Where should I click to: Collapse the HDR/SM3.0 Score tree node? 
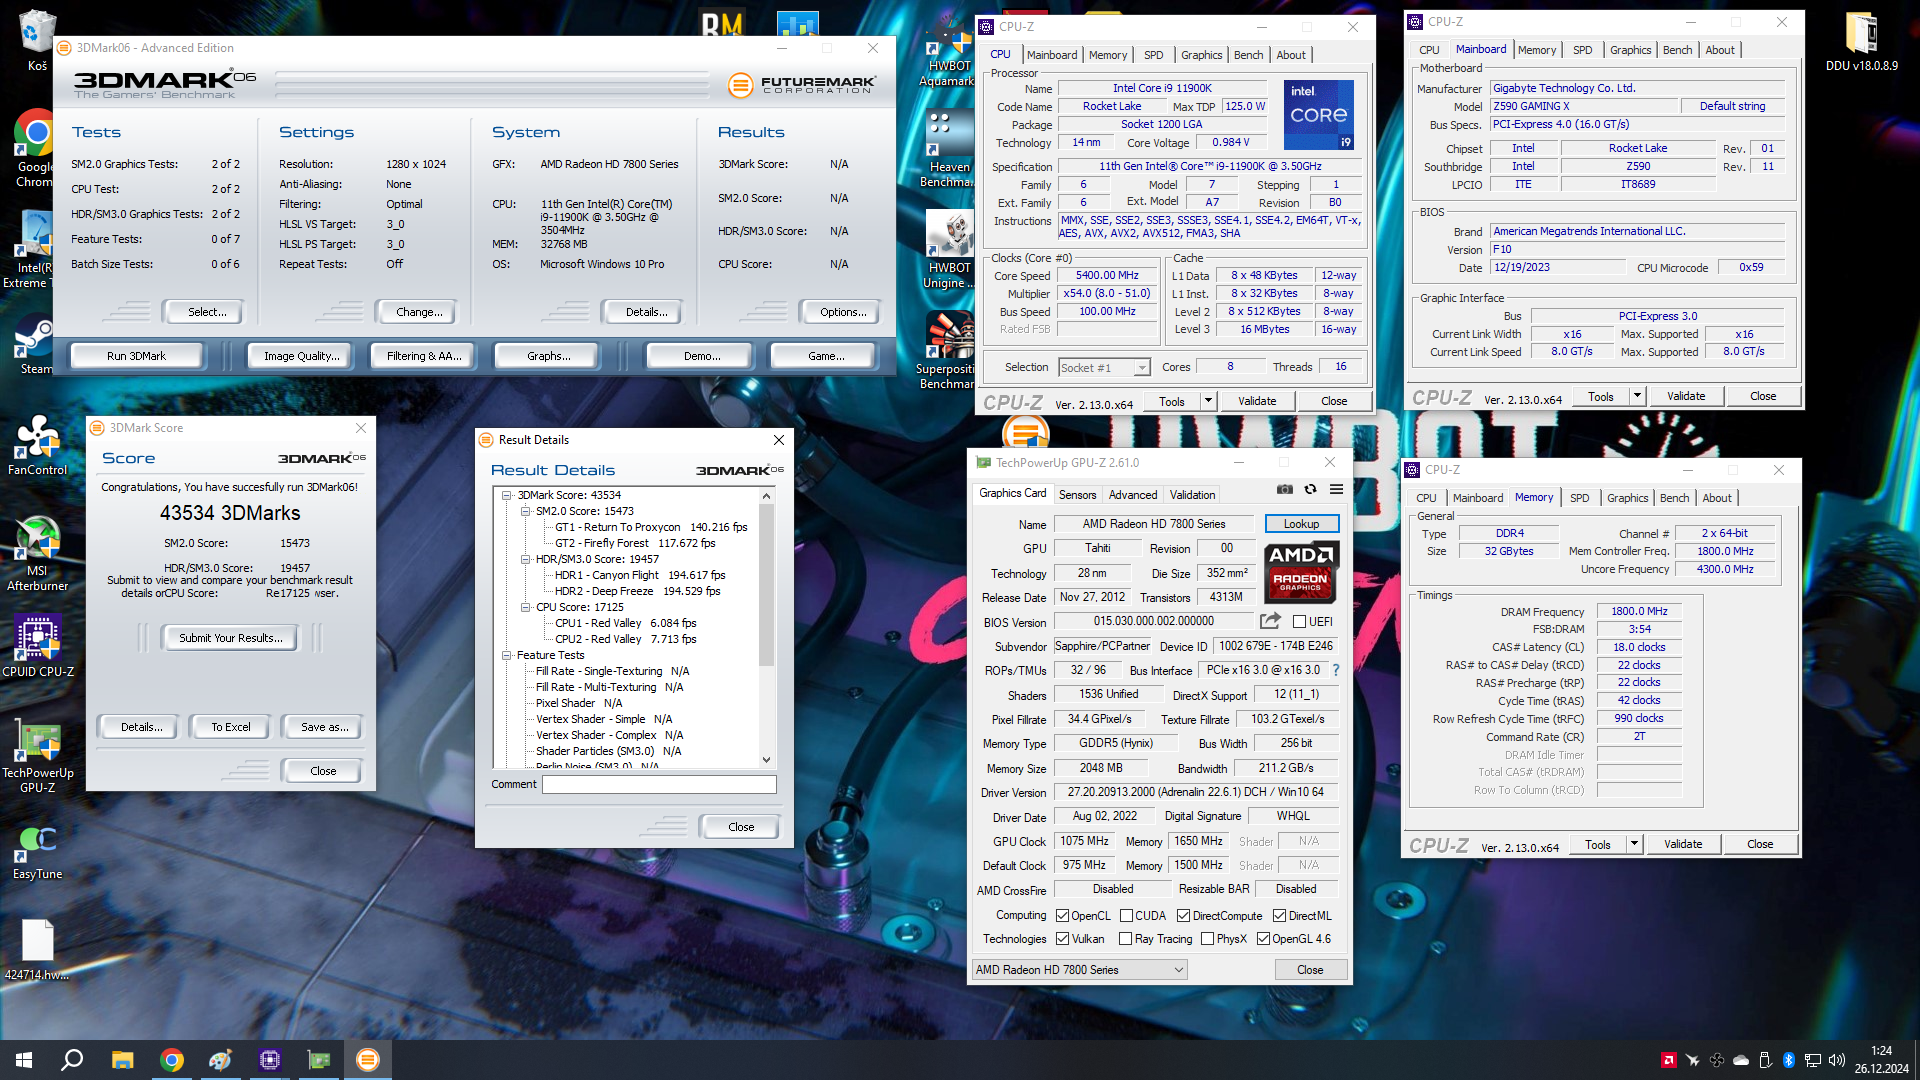click(x=526, y=560)
